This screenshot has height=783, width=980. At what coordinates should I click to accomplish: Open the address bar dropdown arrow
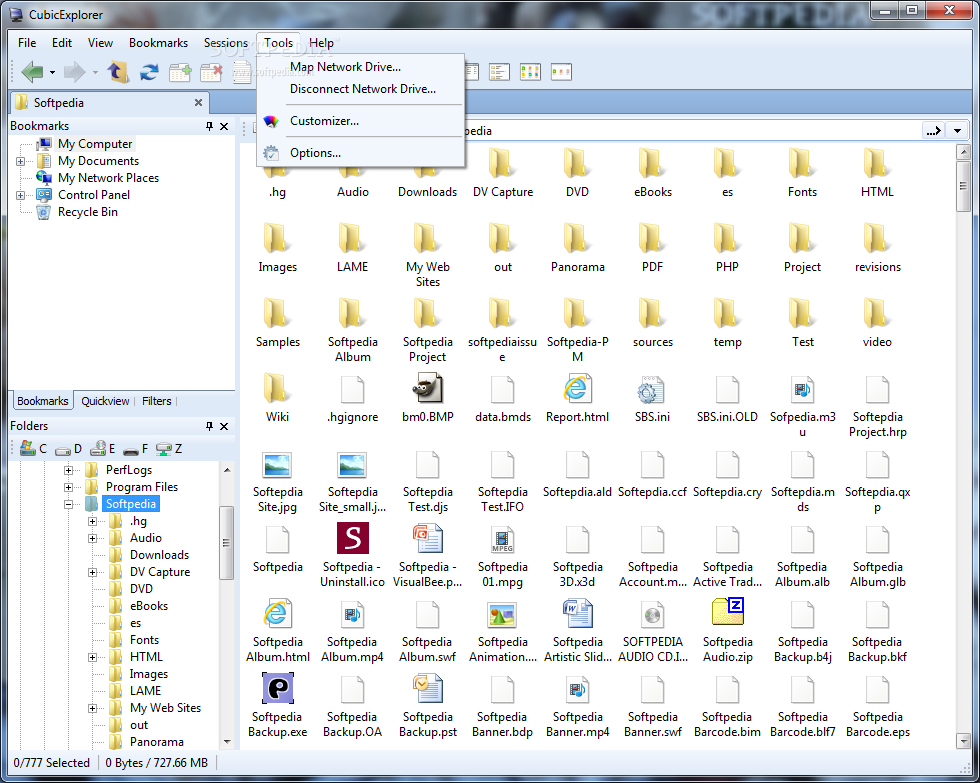tap(958, 131)
